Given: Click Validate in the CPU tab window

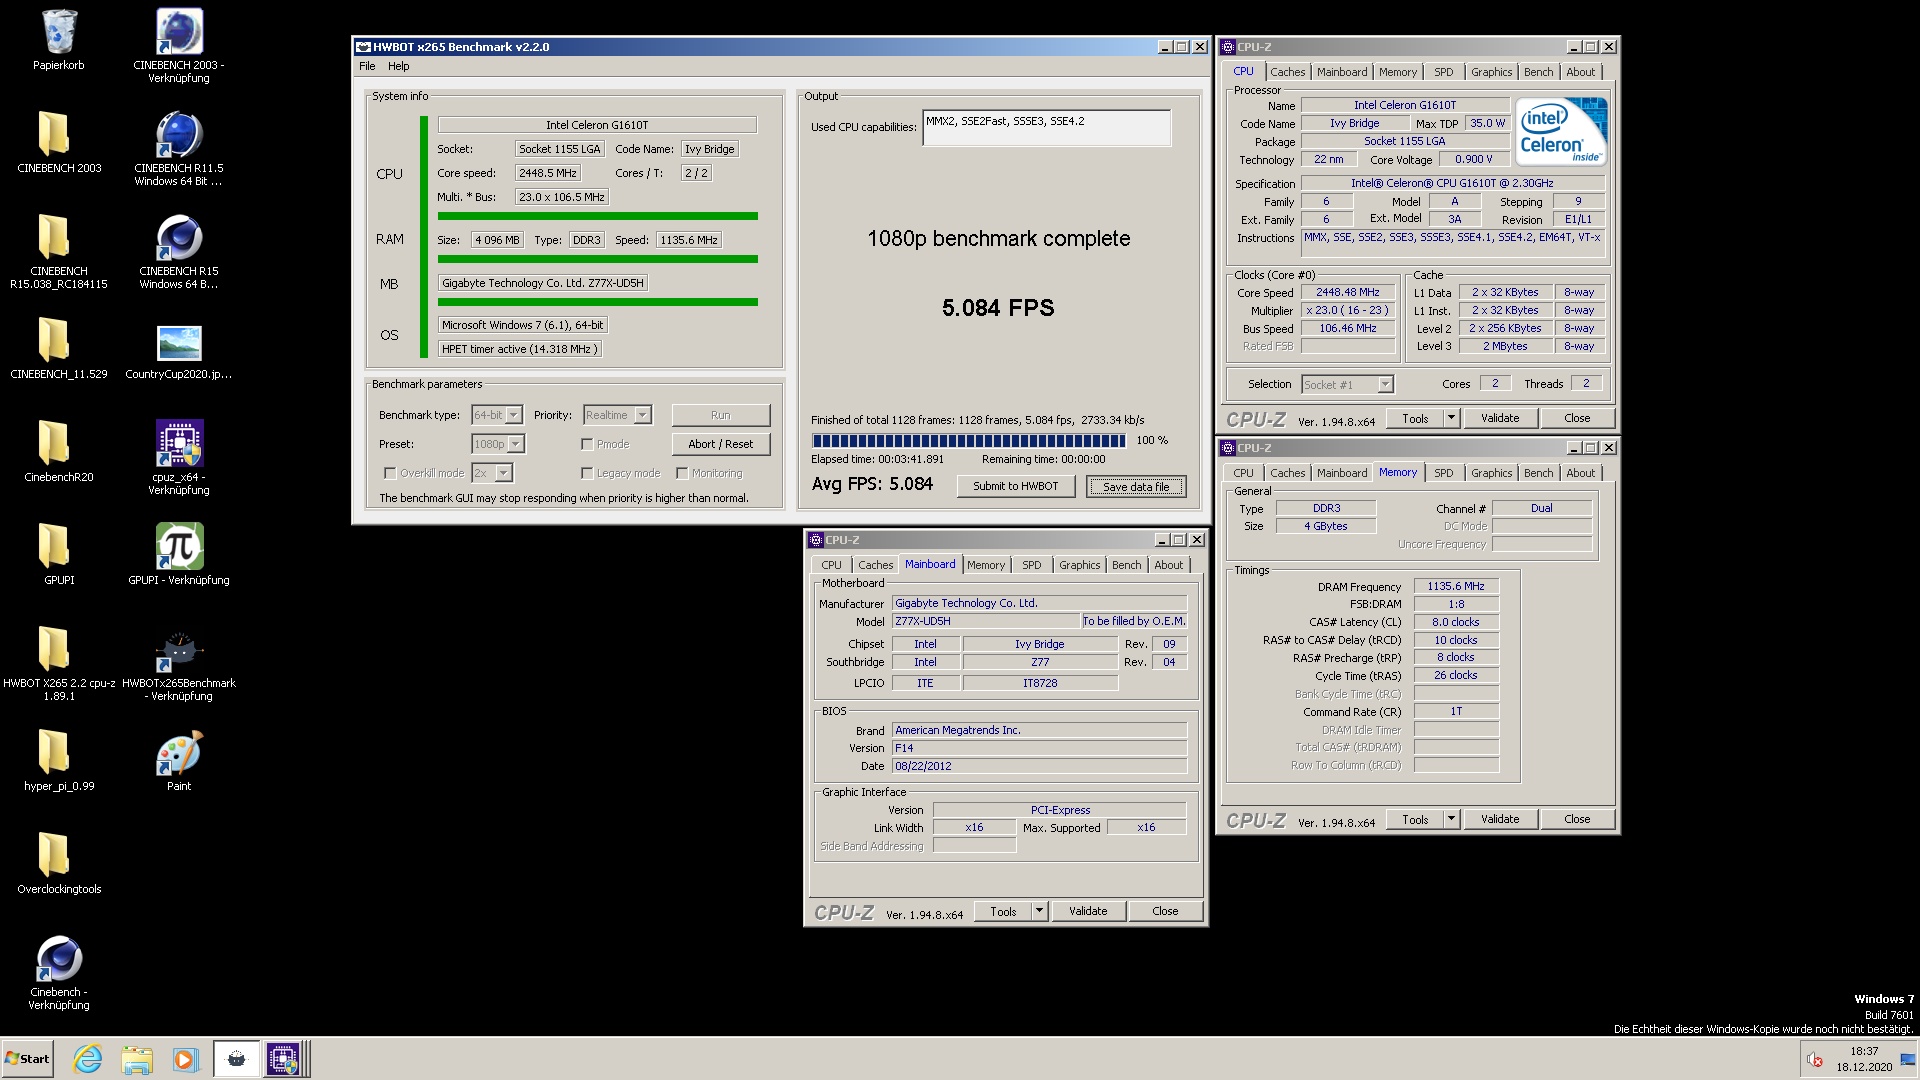Looking at the screenshot, I should pyautogui.click(x=1499, y=418).
